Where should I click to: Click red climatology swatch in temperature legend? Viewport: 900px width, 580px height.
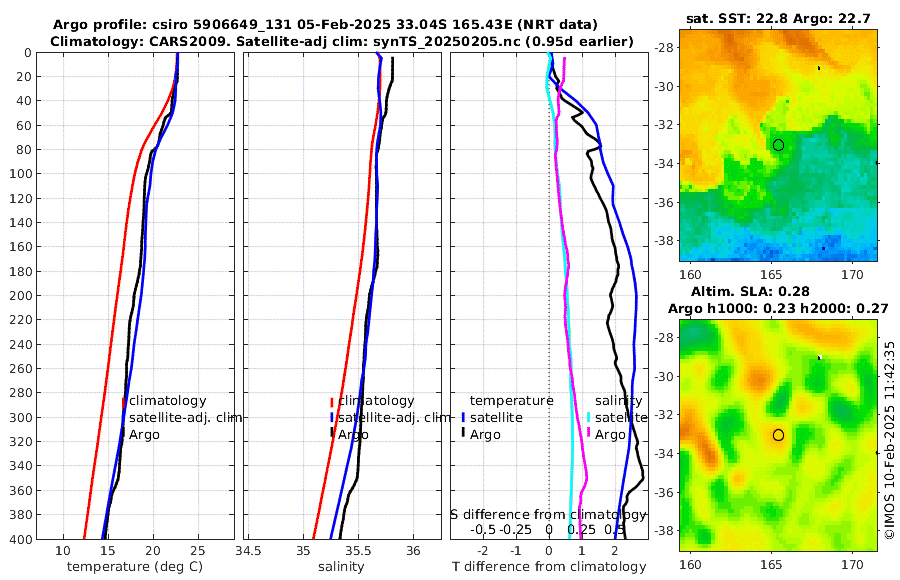click(123, 402)
